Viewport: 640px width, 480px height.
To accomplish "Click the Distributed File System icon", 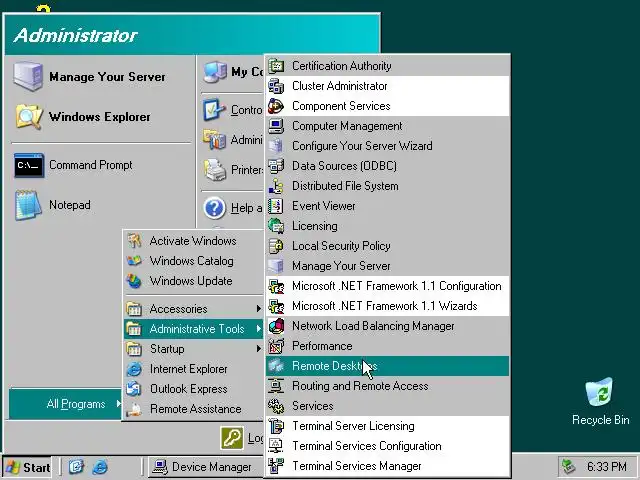I will pos(276,186).
